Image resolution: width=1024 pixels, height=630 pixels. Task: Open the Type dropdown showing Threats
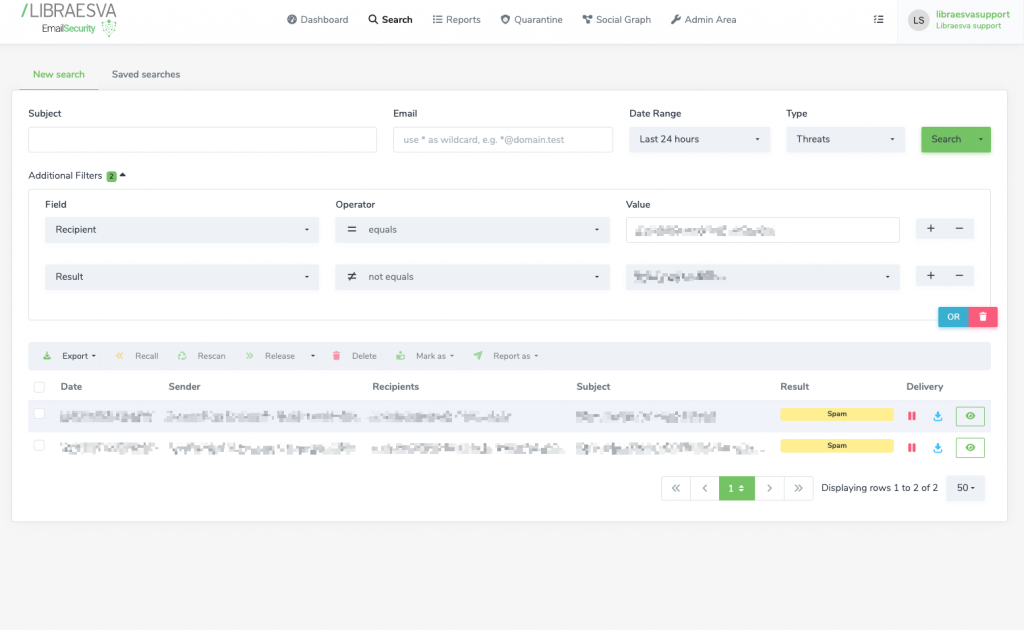tap(845, 140)
